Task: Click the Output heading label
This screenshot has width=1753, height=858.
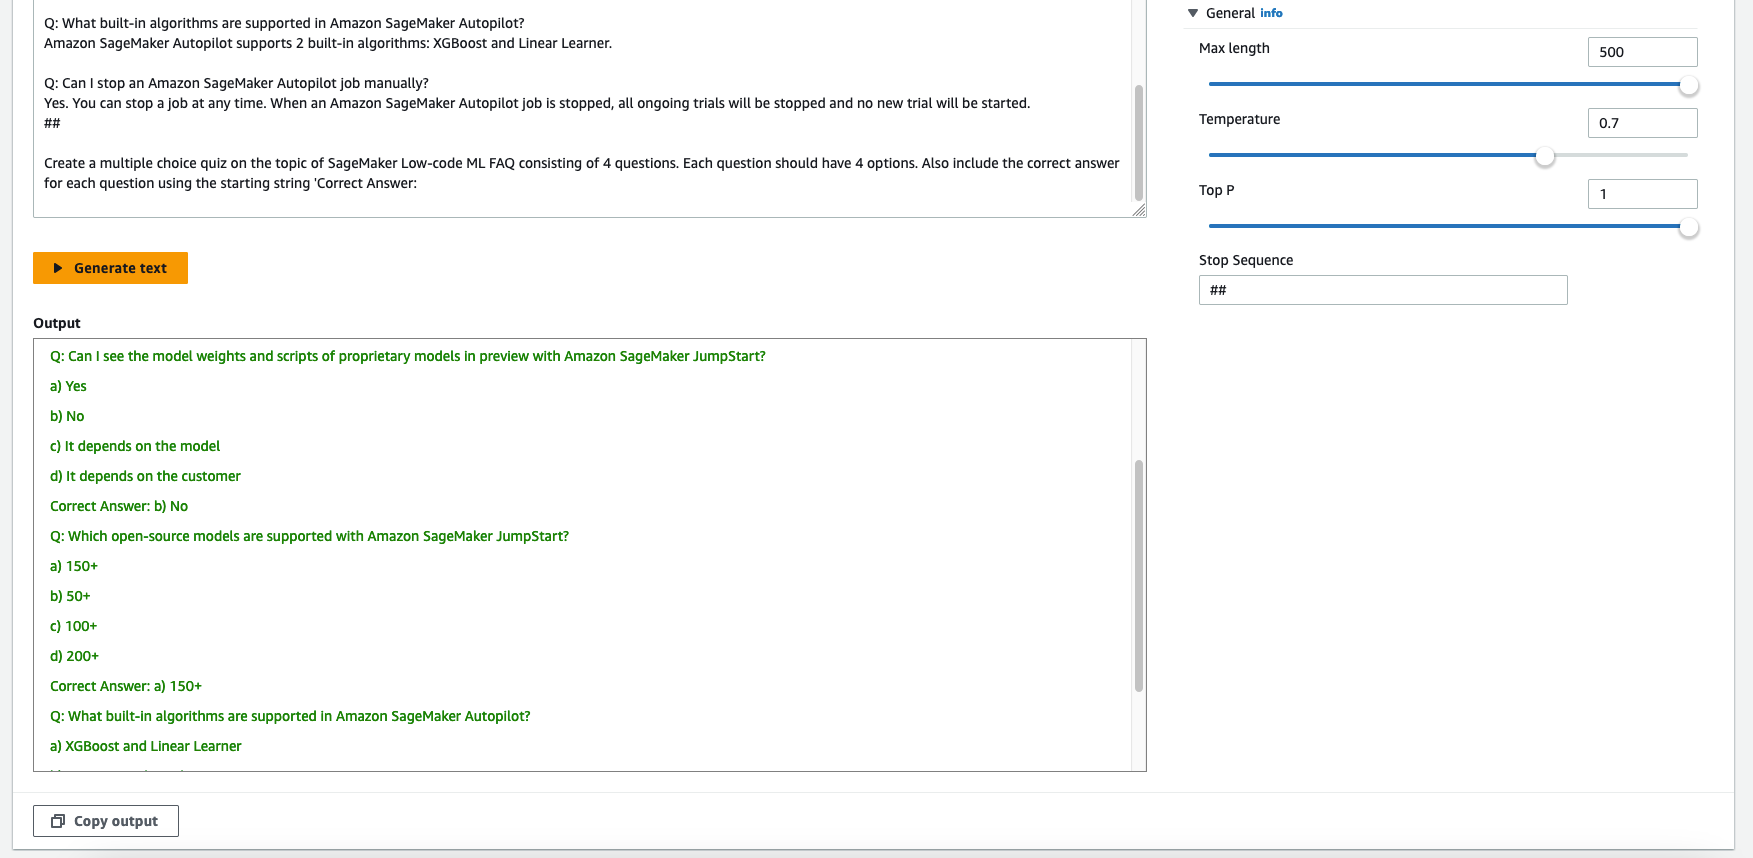Action: pos(57,323)
